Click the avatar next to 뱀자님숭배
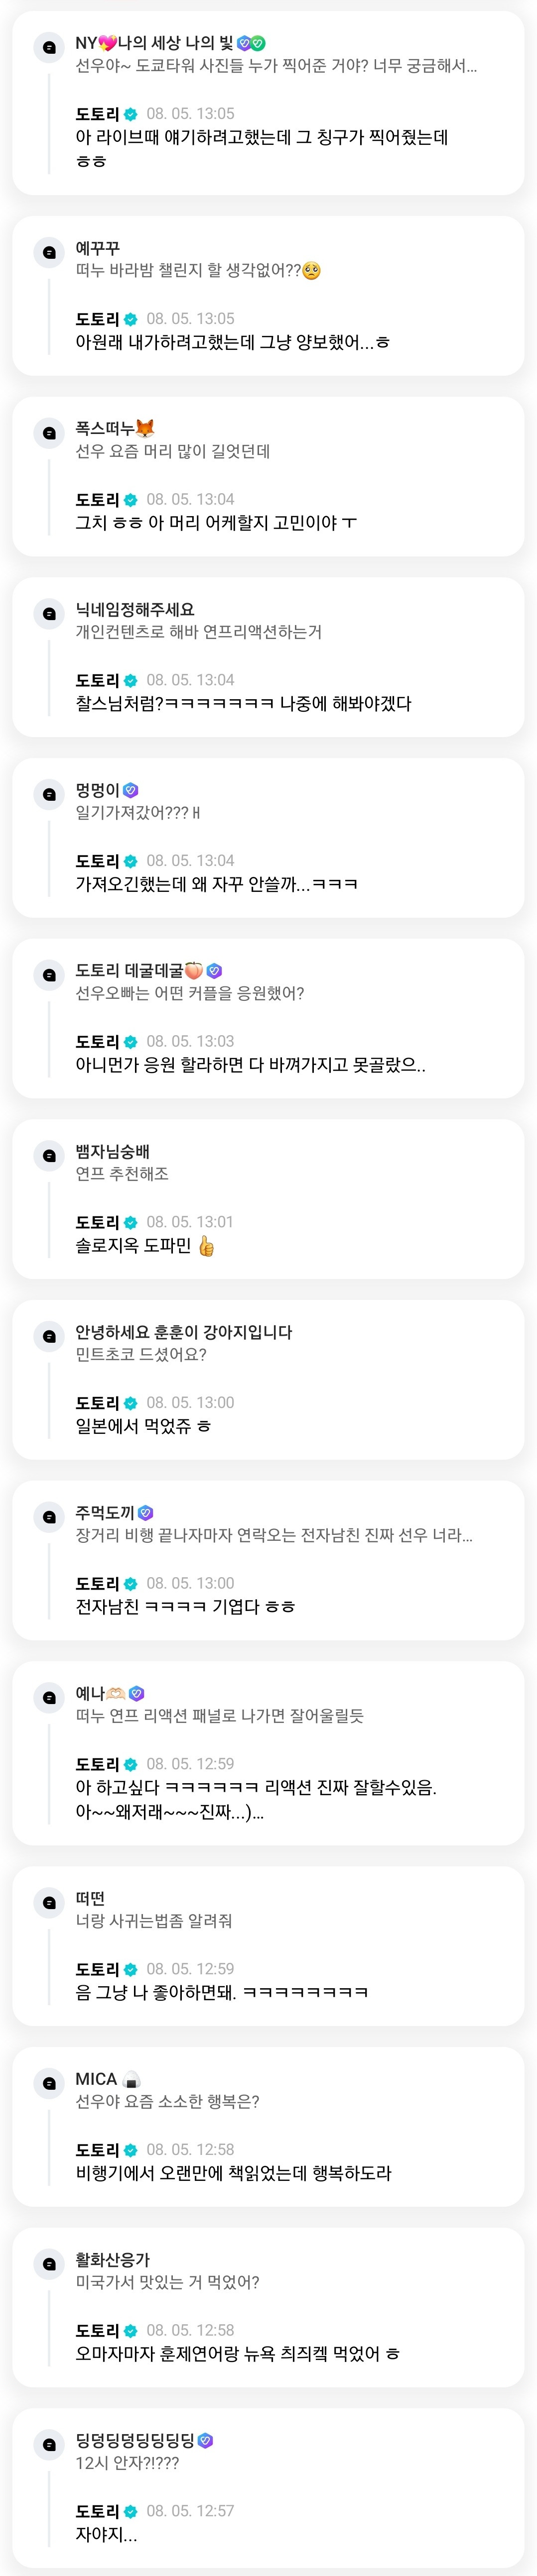 coord(49,1156)
